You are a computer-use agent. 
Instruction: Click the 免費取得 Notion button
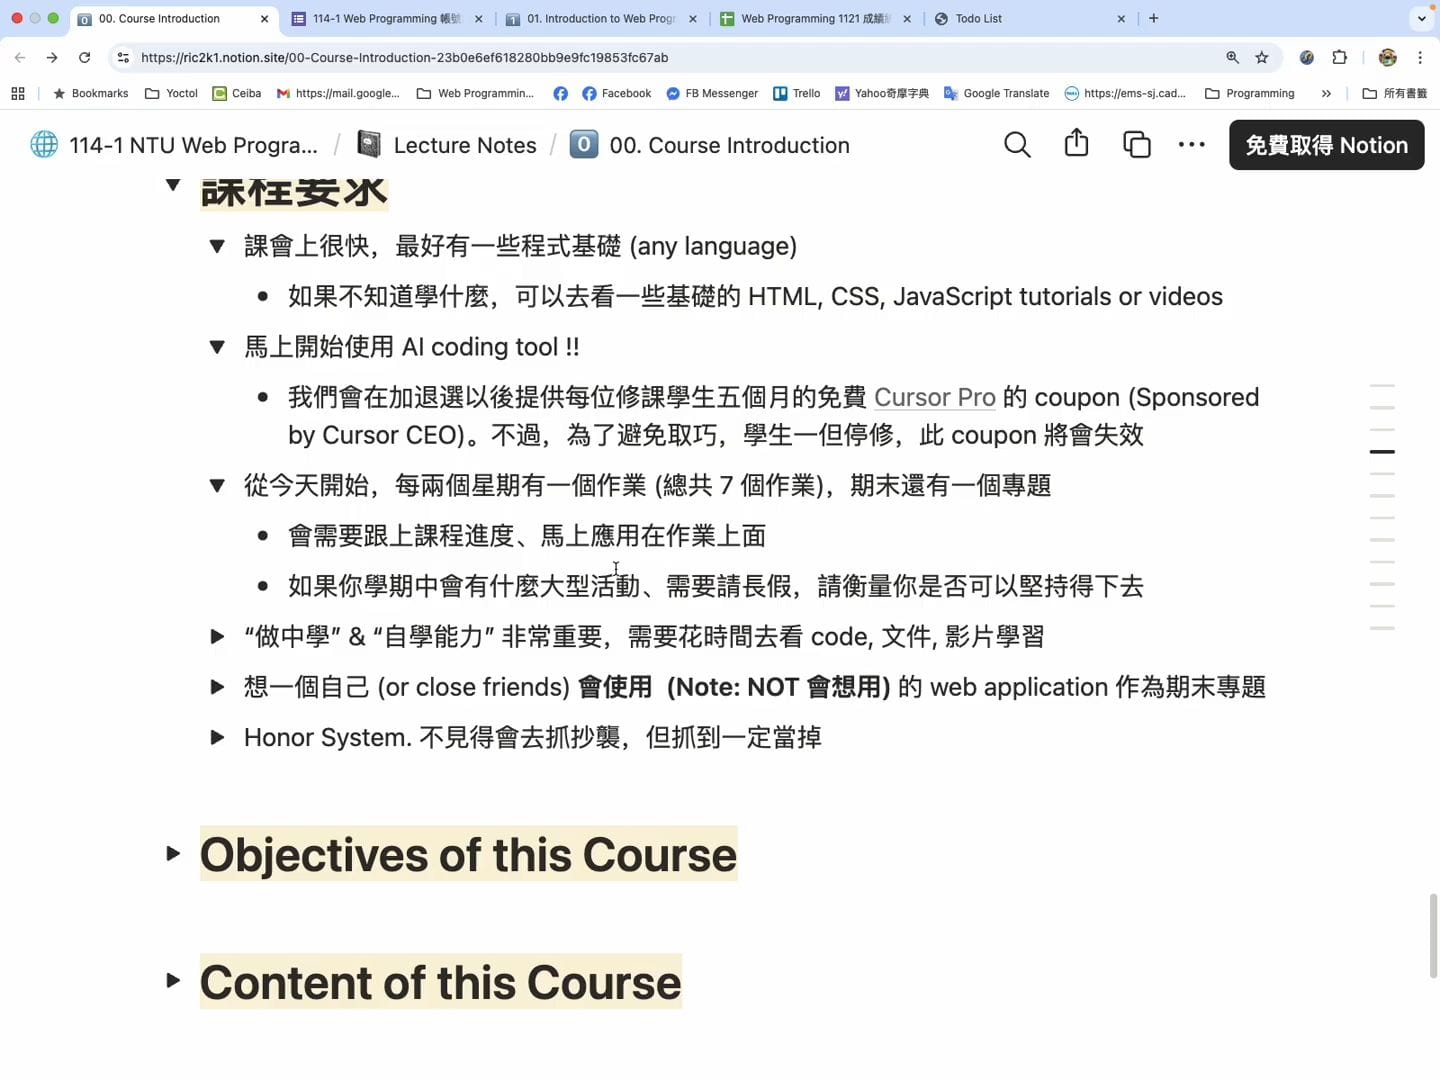[x=1326, y=145]
